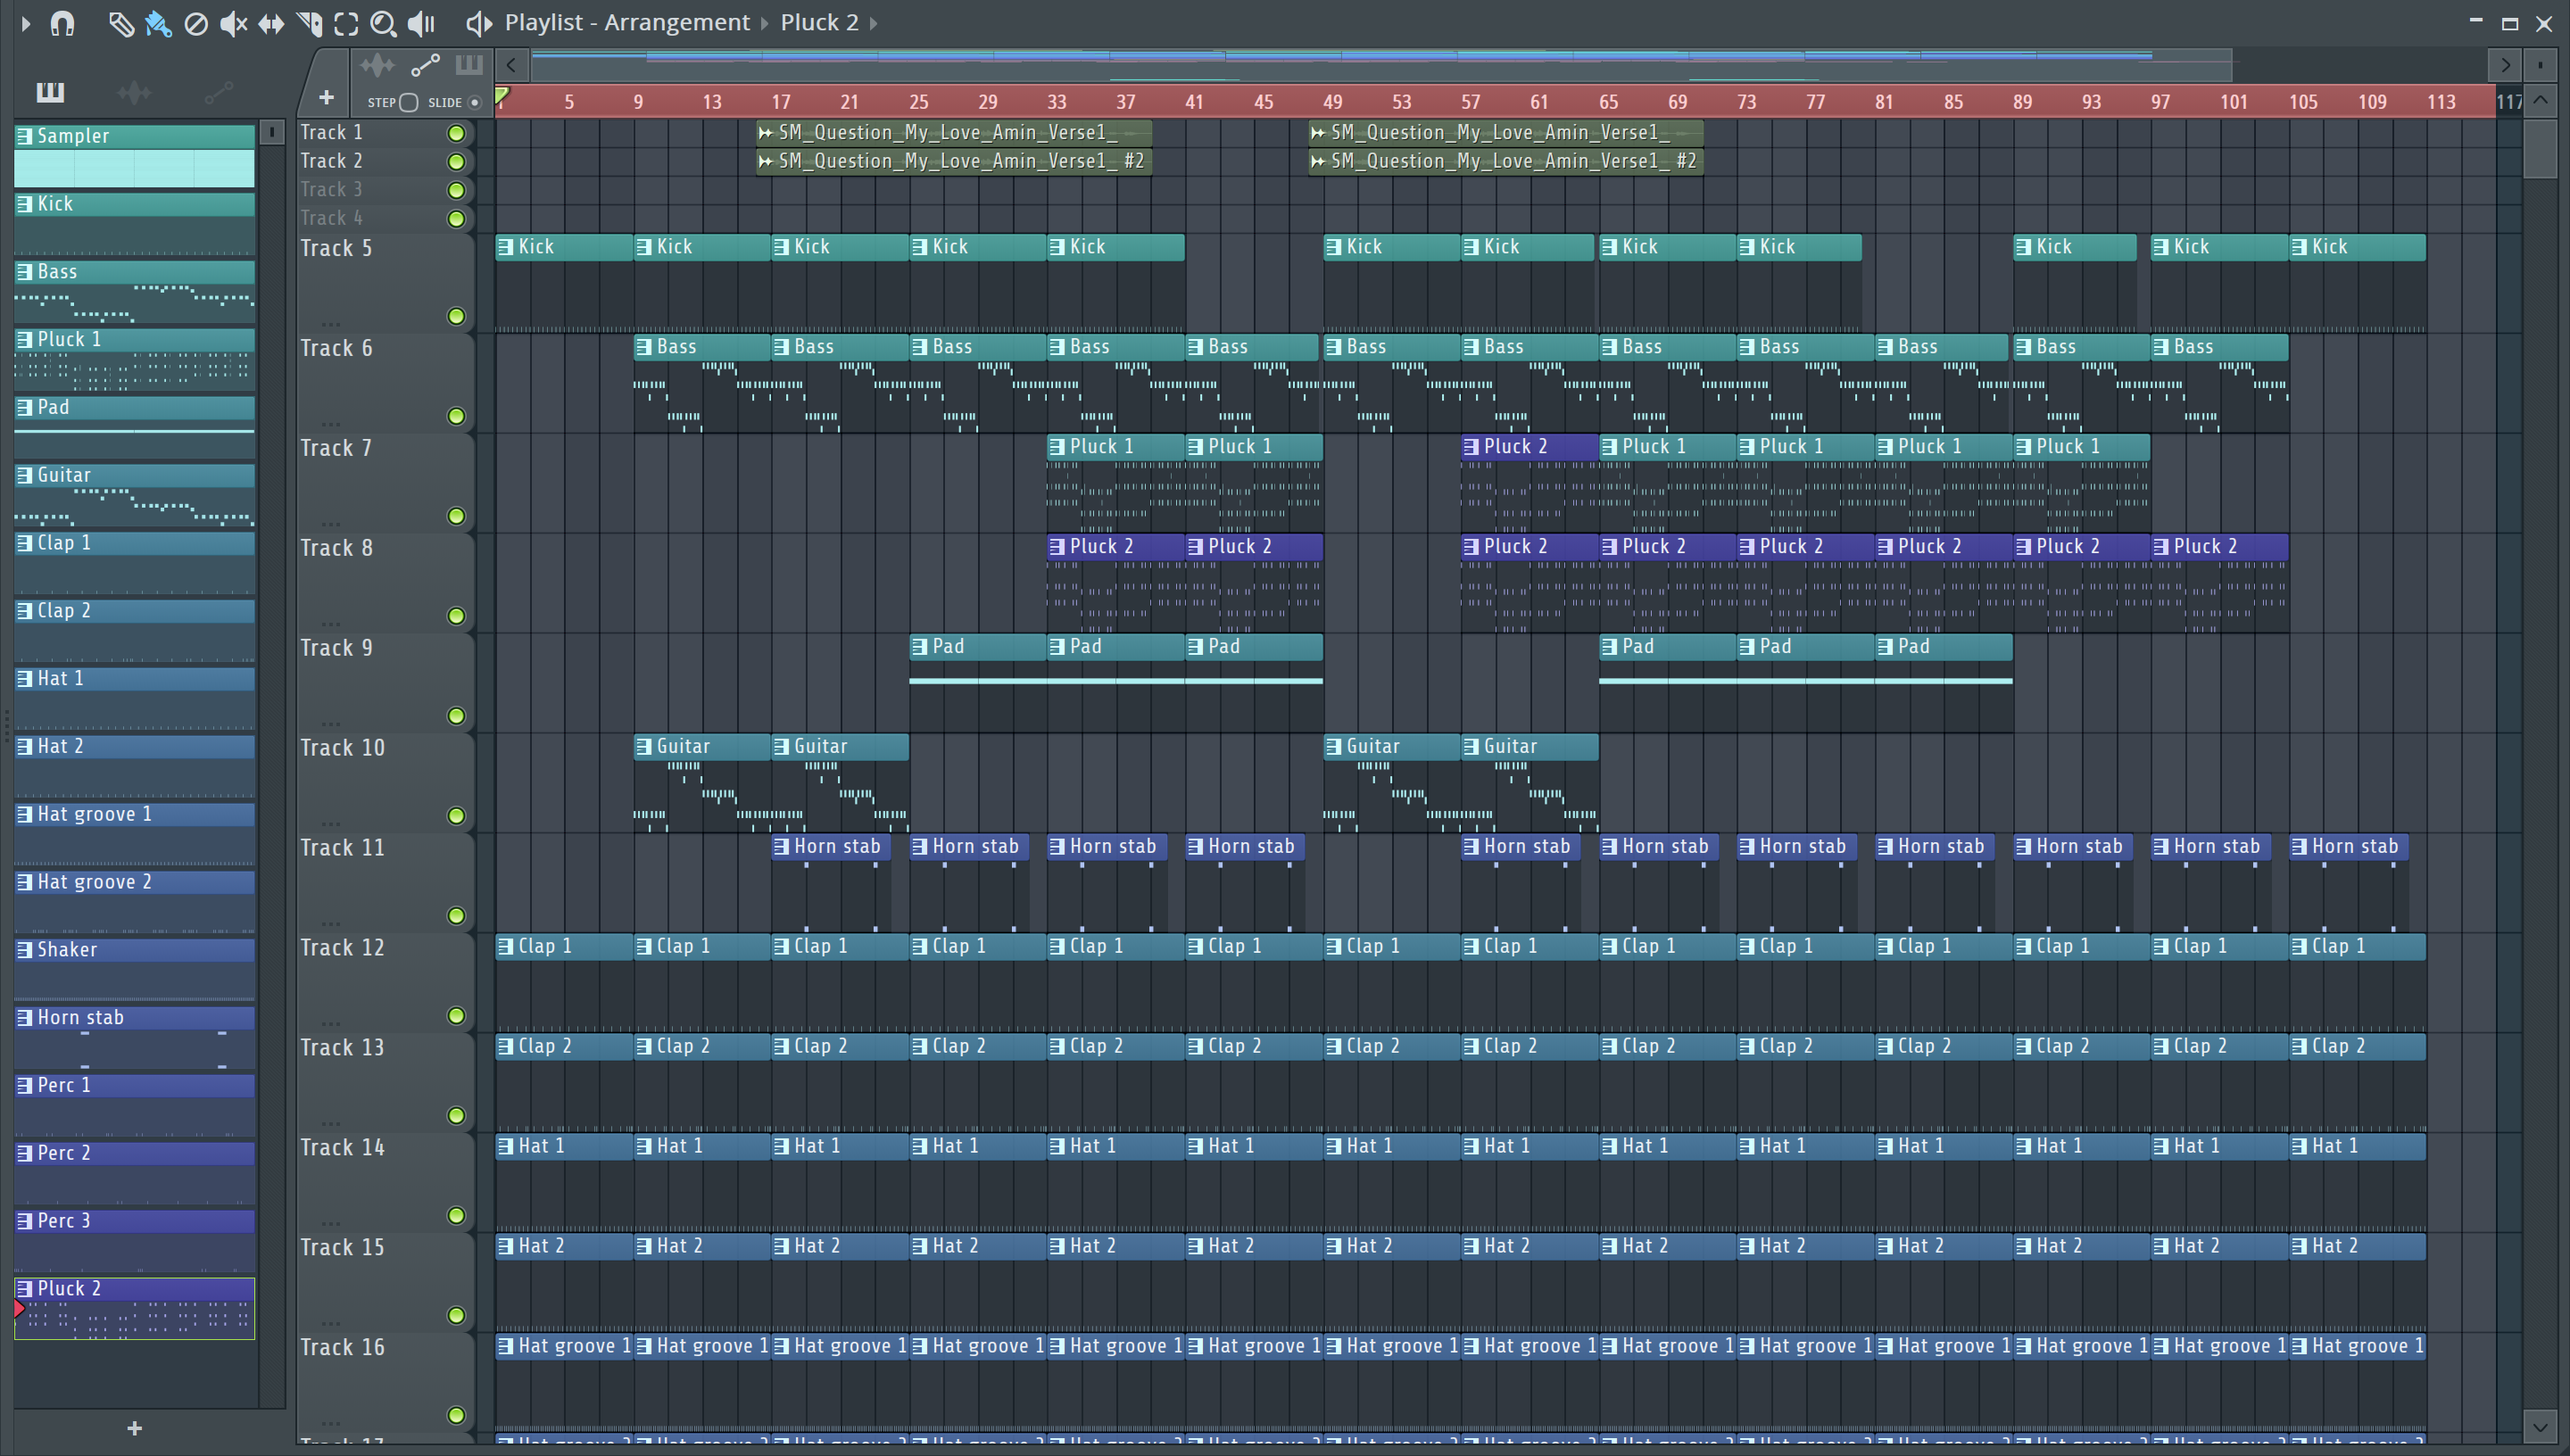Select the Paint brush tool
The width and height of the screenshot is (2570, 1456).
(x=158, y=23)
